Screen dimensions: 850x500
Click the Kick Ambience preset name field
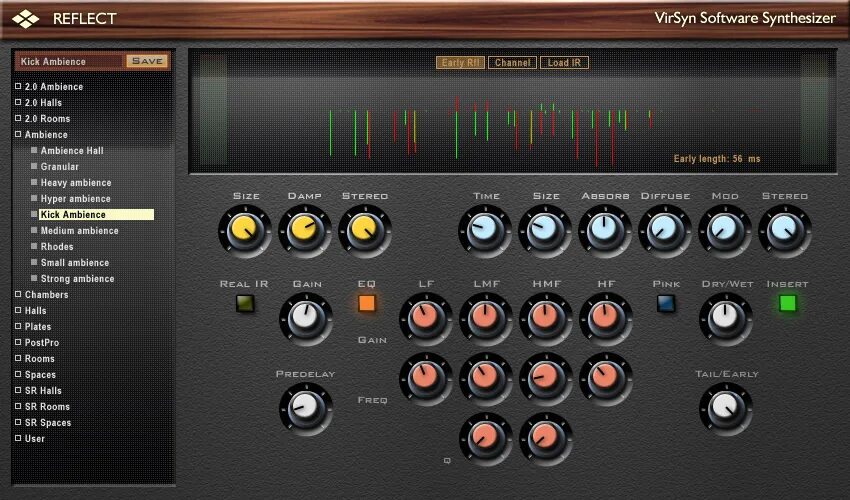click(x=69, y=61)
